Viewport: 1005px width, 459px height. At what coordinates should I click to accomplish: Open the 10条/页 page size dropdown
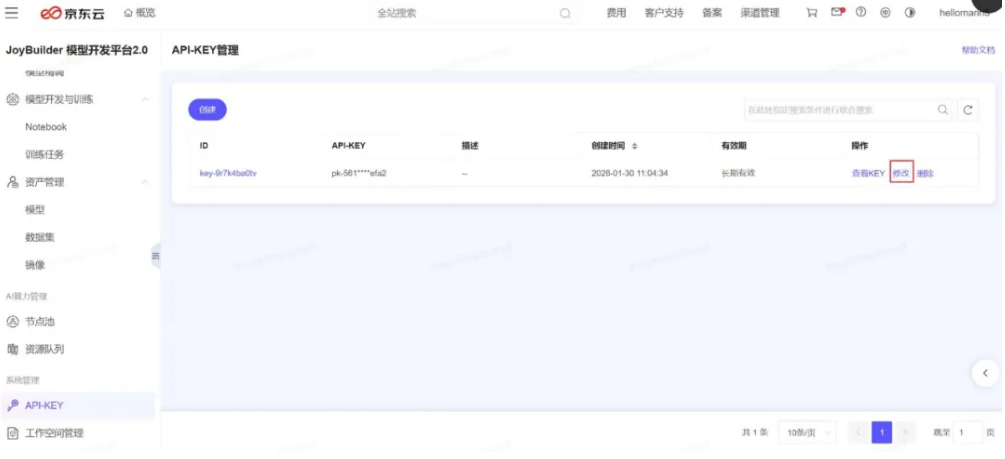[804, 432]
